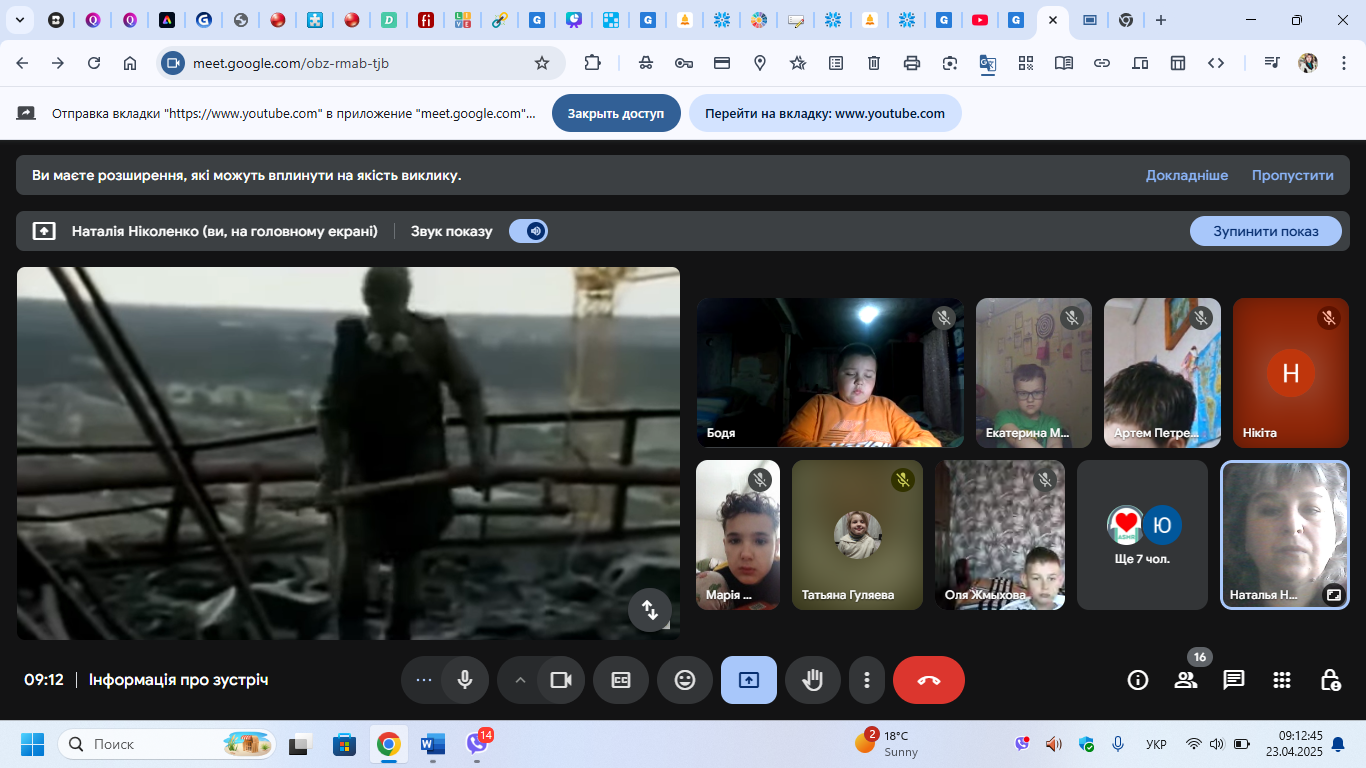
Task: Open host controls lock icon
Action: pyautogui.click(x=1330, y=680)
